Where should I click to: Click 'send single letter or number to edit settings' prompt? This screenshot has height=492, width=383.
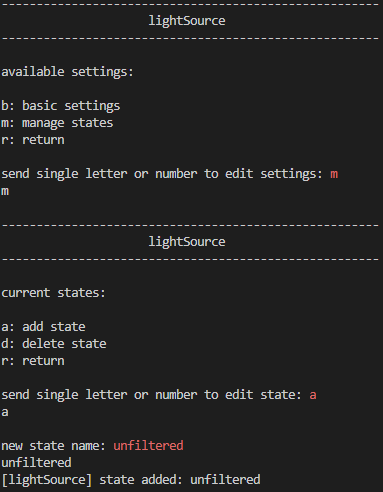pos(162,174)
